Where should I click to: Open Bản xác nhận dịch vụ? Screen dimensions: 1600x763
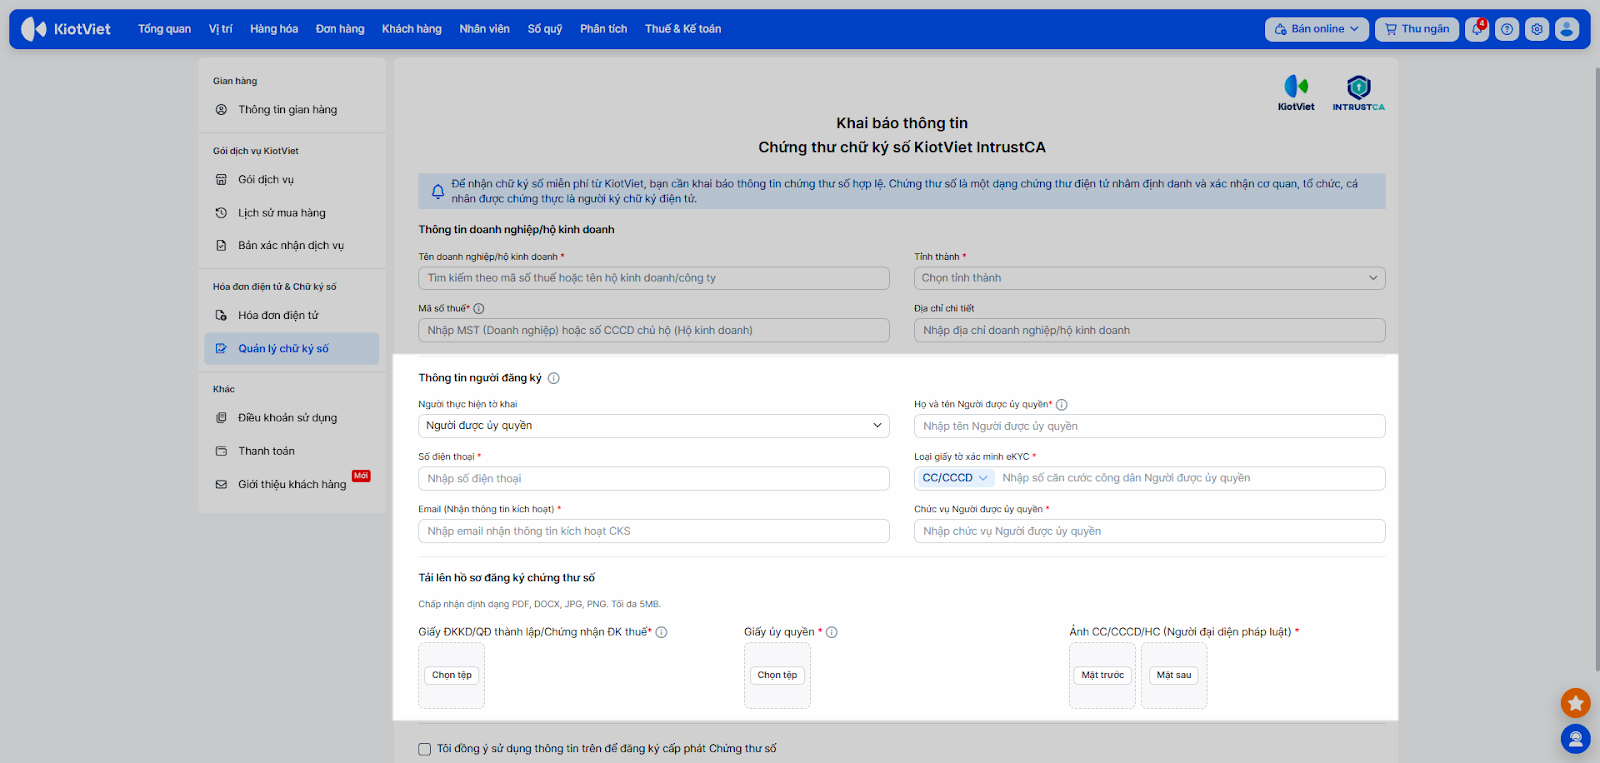tap(292, 246)
